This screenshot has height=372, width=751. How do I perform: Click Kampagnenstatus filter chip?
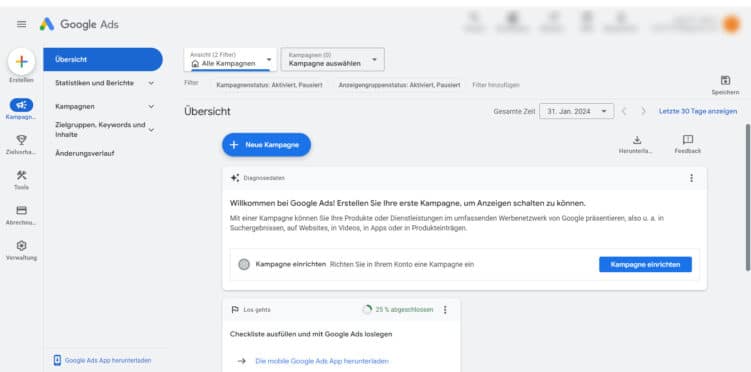tap(269, 85)
